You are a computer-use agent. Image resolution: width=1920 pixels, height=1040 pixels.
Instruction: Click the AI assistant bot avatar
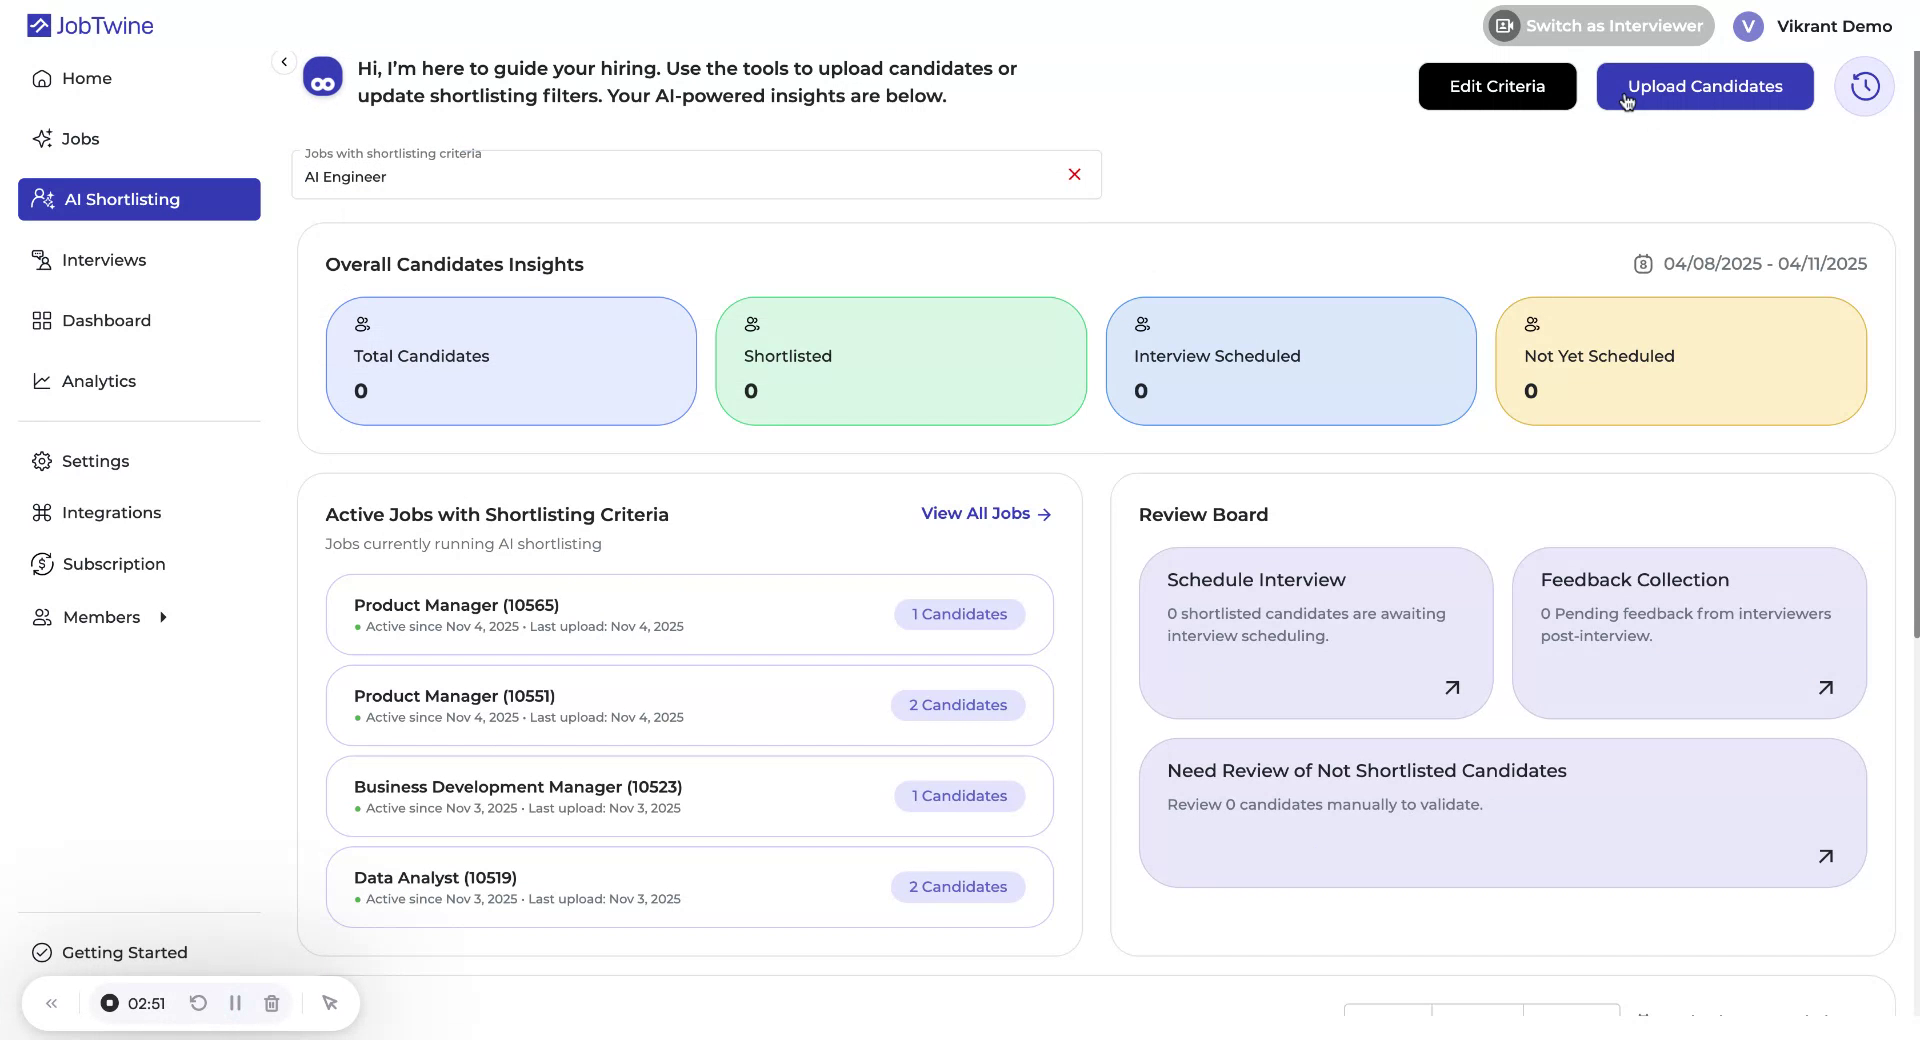coord(323,78)
